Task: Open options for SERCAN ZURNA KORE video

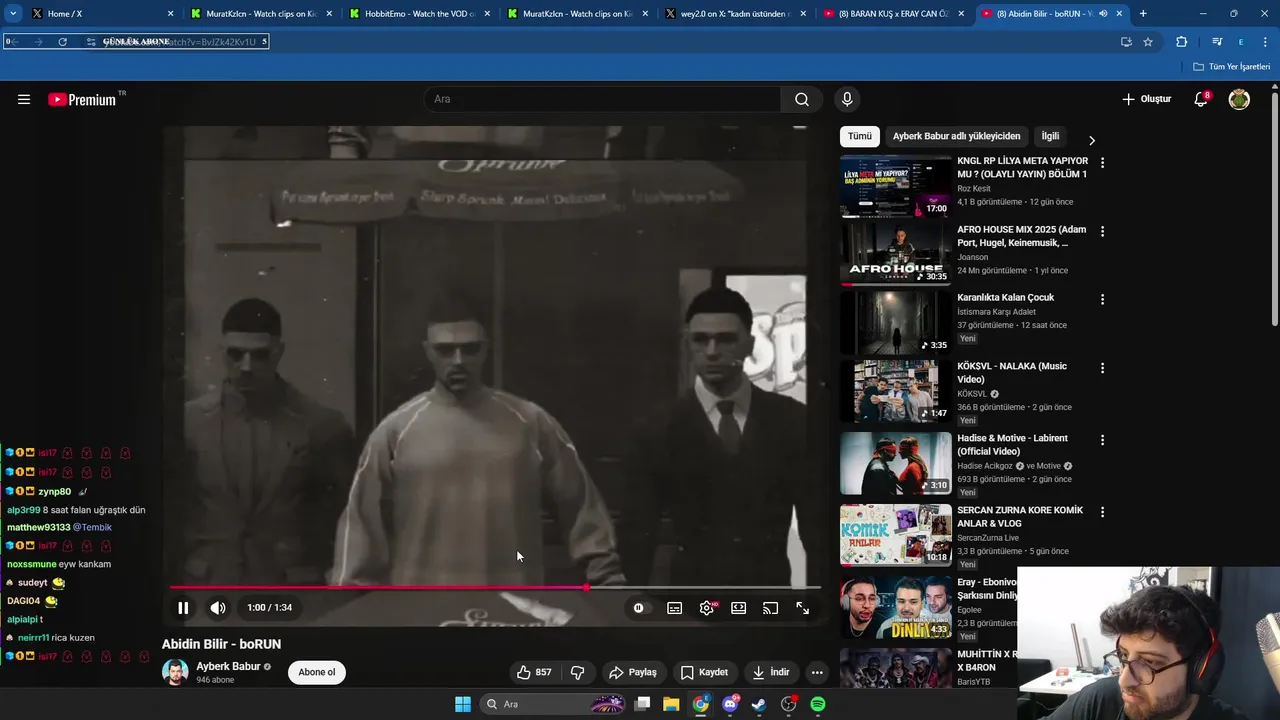Action: click(x=1102, y=512)
